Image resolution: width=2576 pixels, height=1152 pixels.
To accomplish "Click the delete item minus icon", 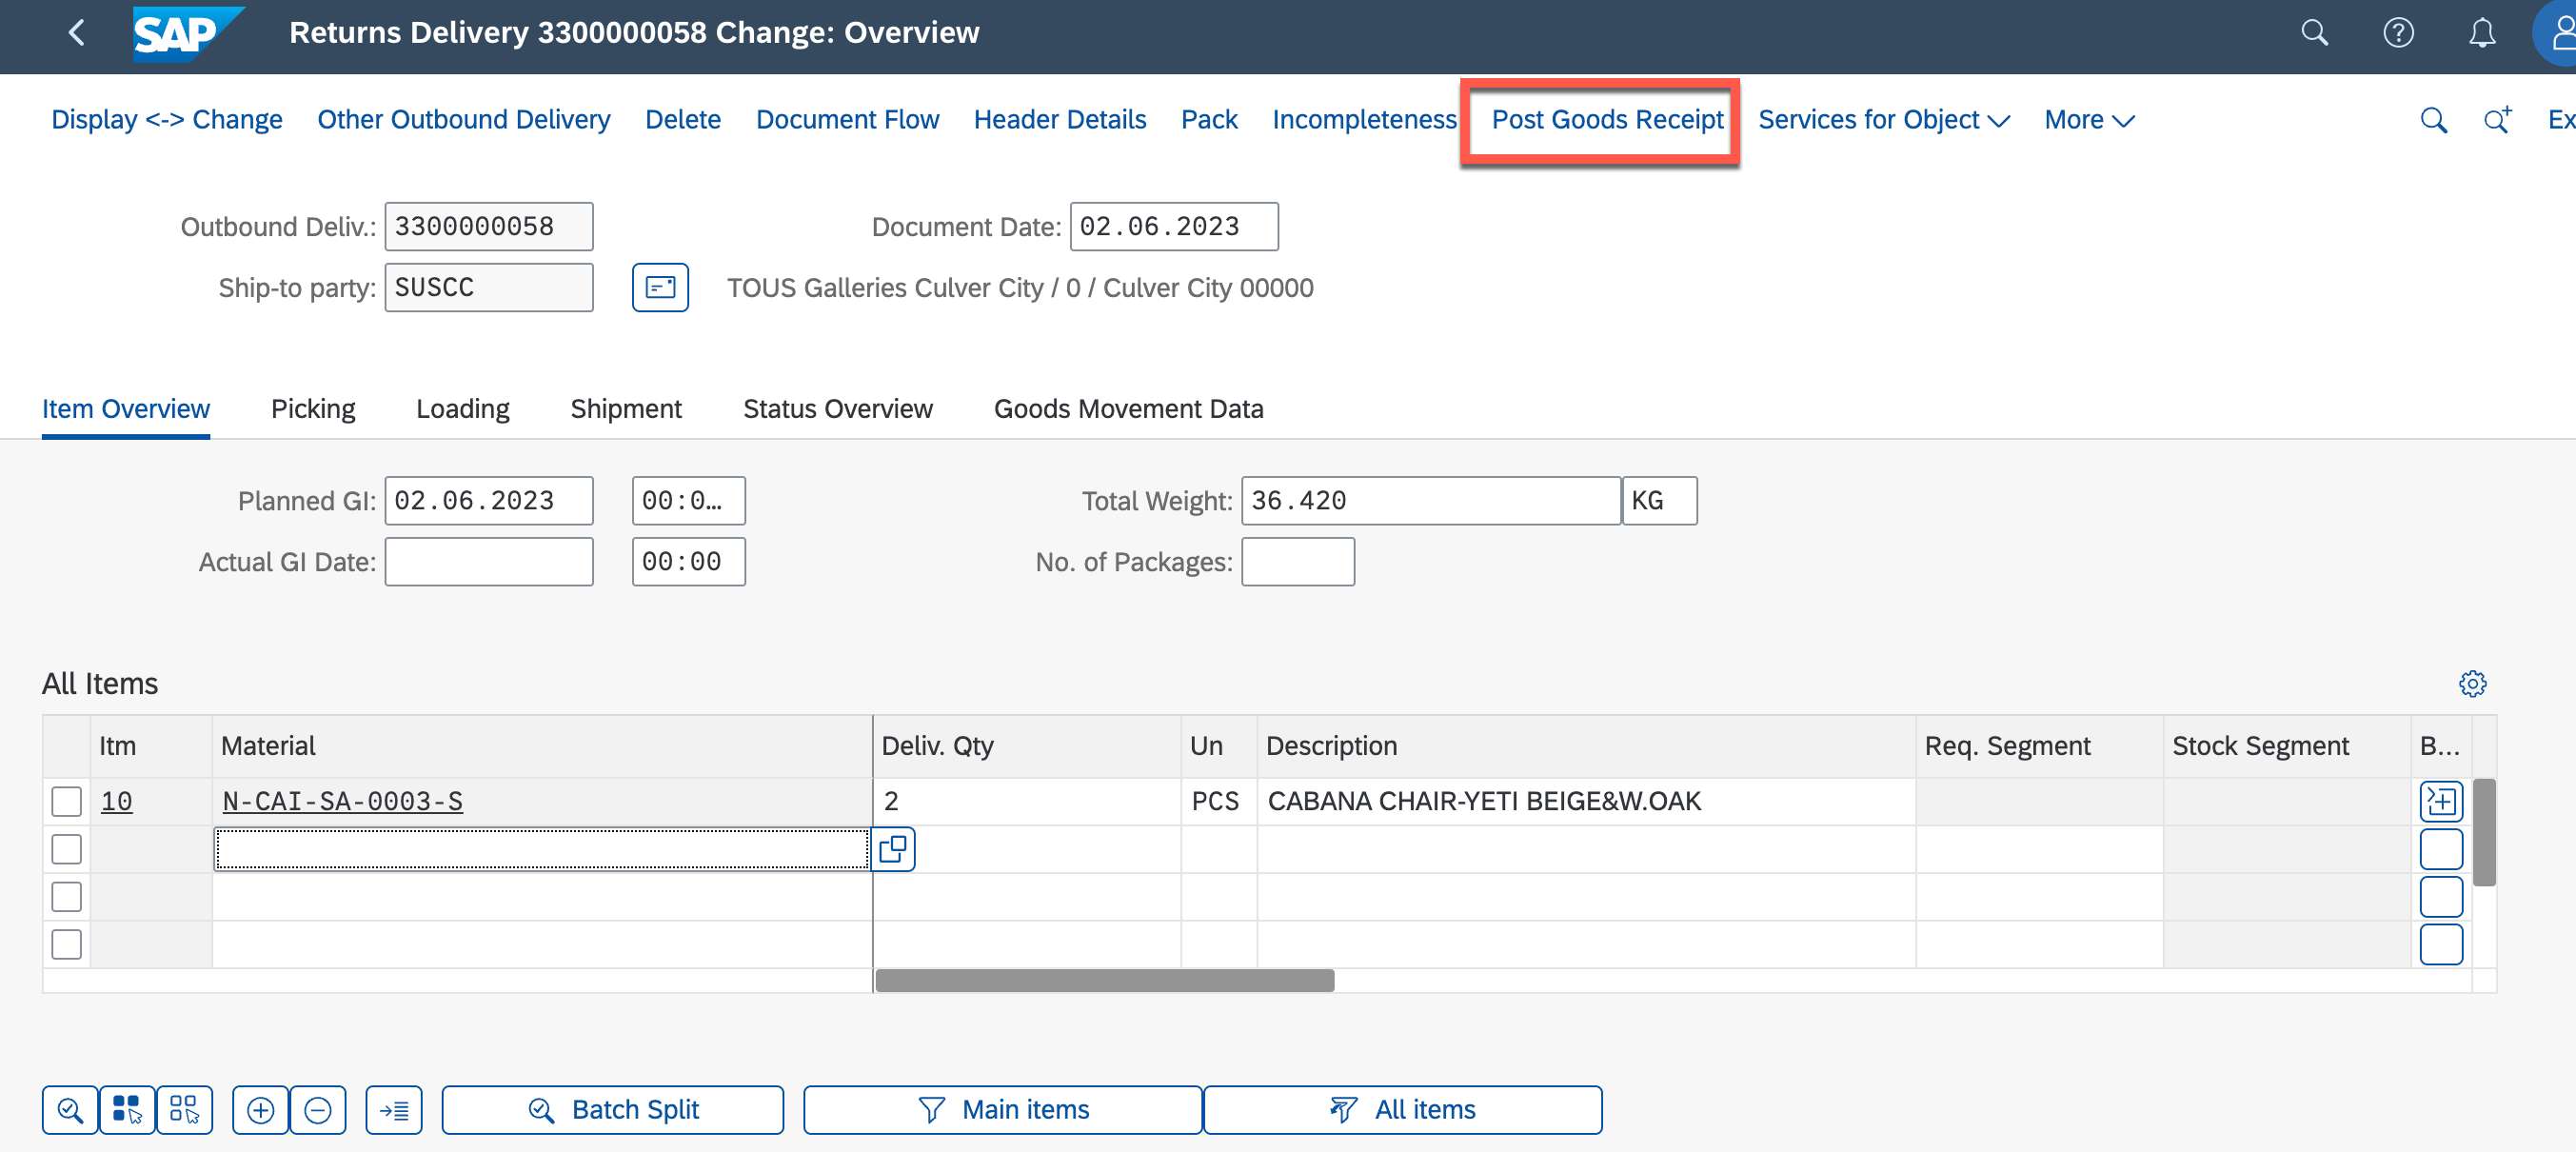I will [318, 1110].
